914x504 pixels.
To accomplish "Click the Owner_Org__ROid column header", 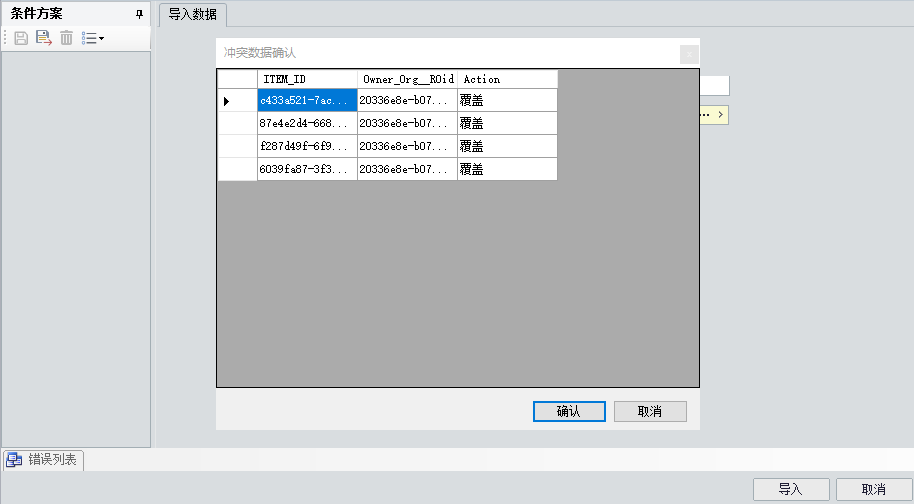I will 407,79.
